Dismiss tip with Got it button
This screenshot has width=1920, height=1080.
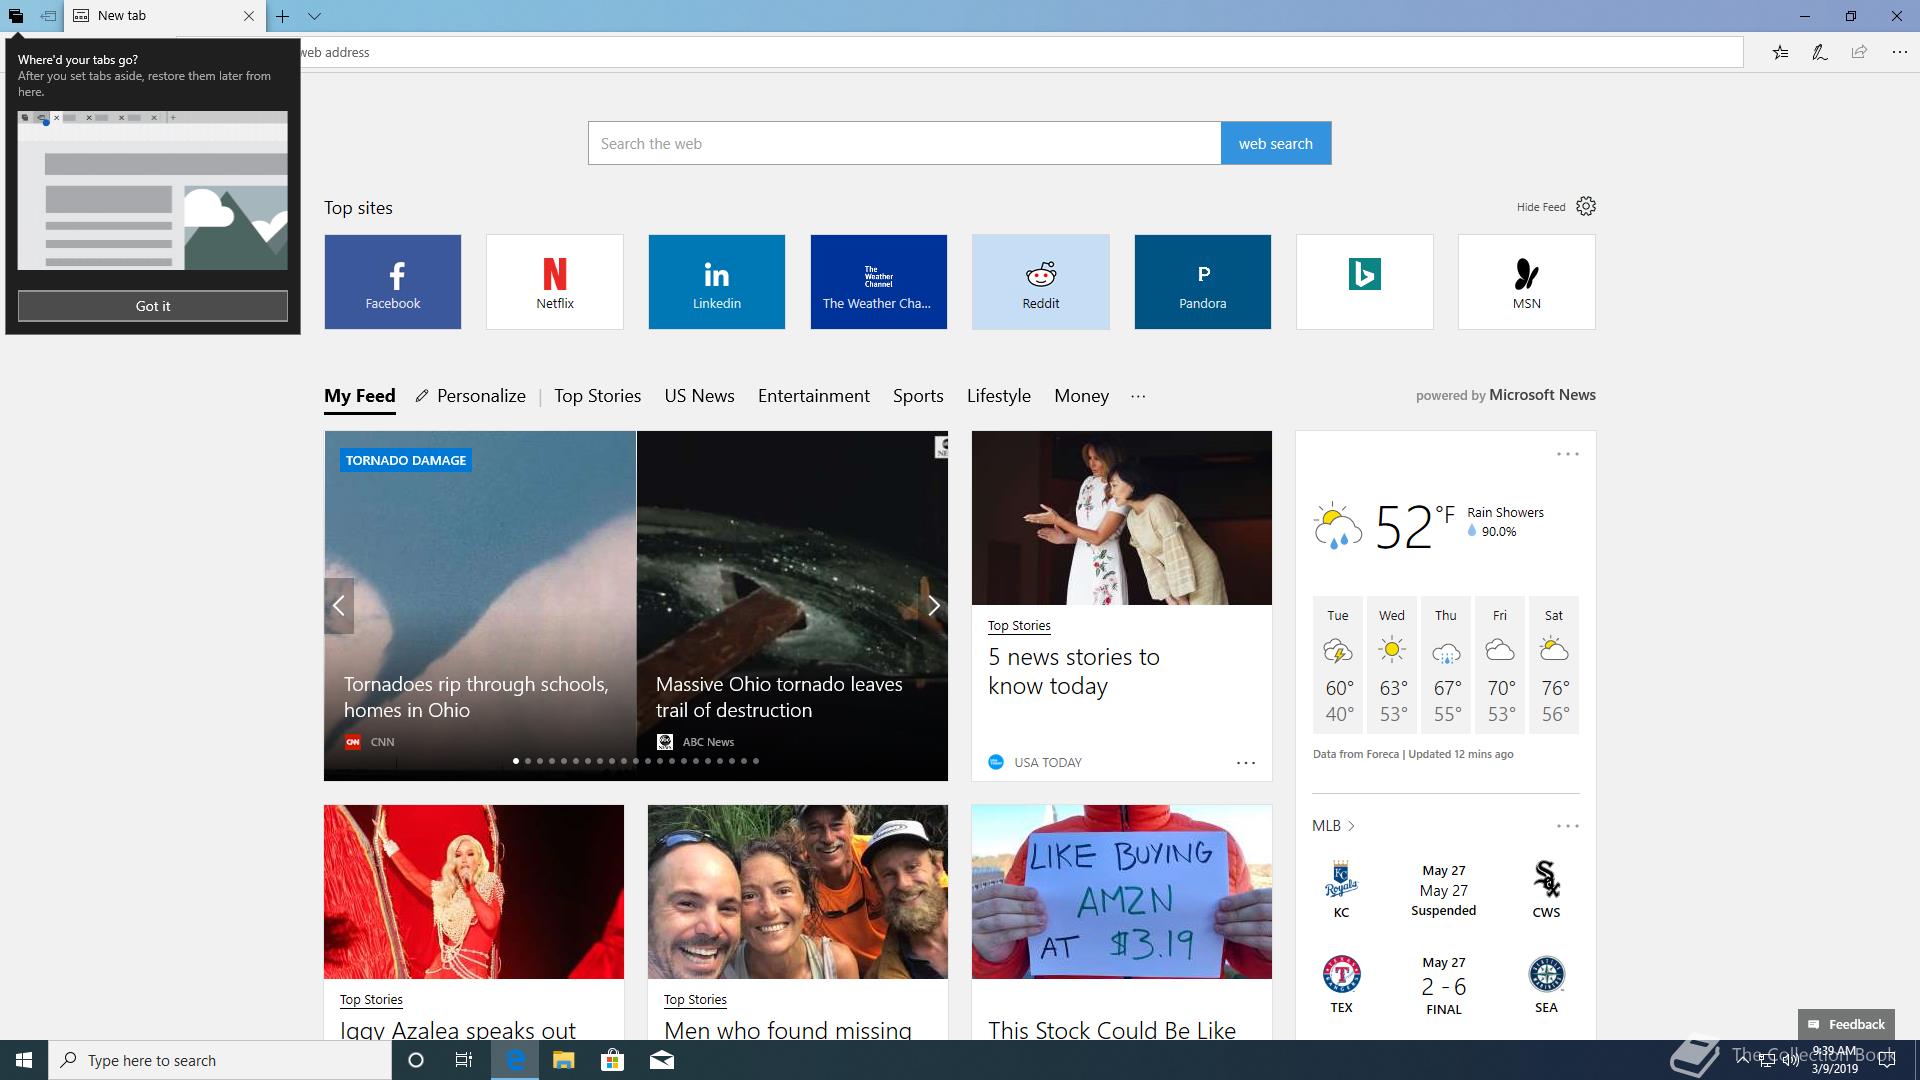tap(153, 306)
